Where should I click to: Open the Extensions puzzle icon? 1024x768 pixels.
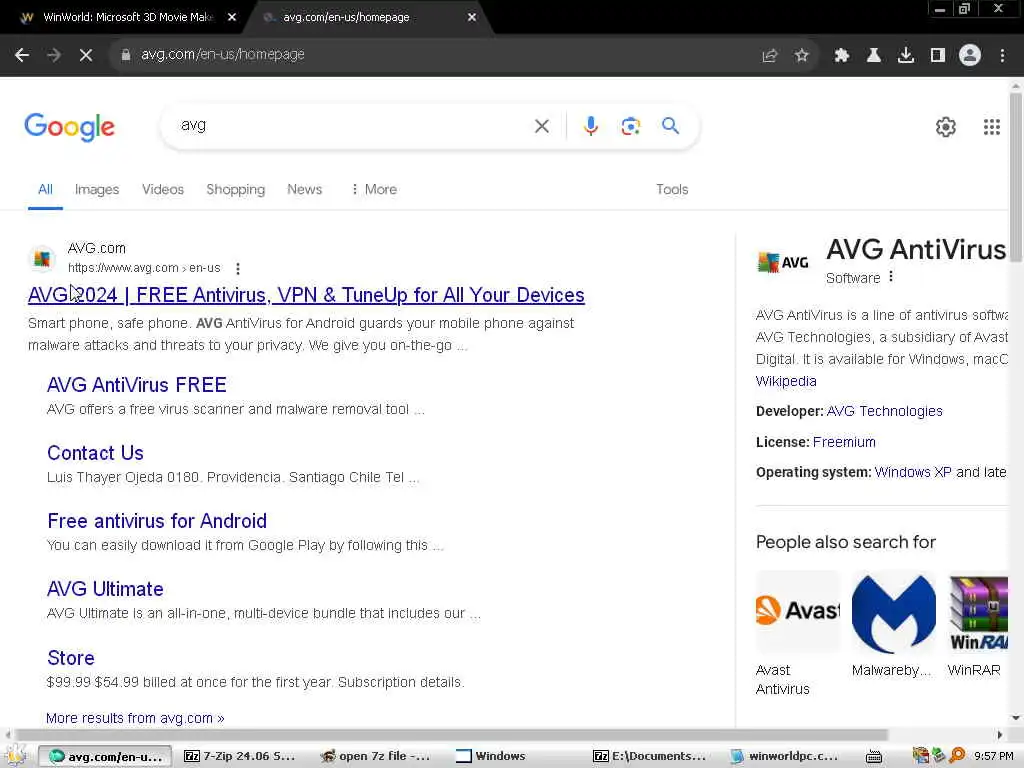(x=842, y=56)
